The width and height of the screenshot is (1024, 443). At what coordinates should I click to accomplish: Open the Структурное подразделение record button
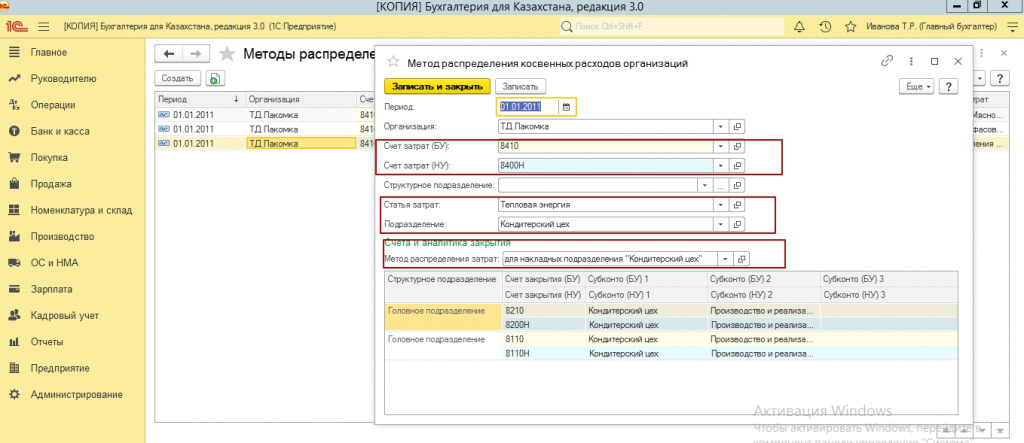click(737, 186)
